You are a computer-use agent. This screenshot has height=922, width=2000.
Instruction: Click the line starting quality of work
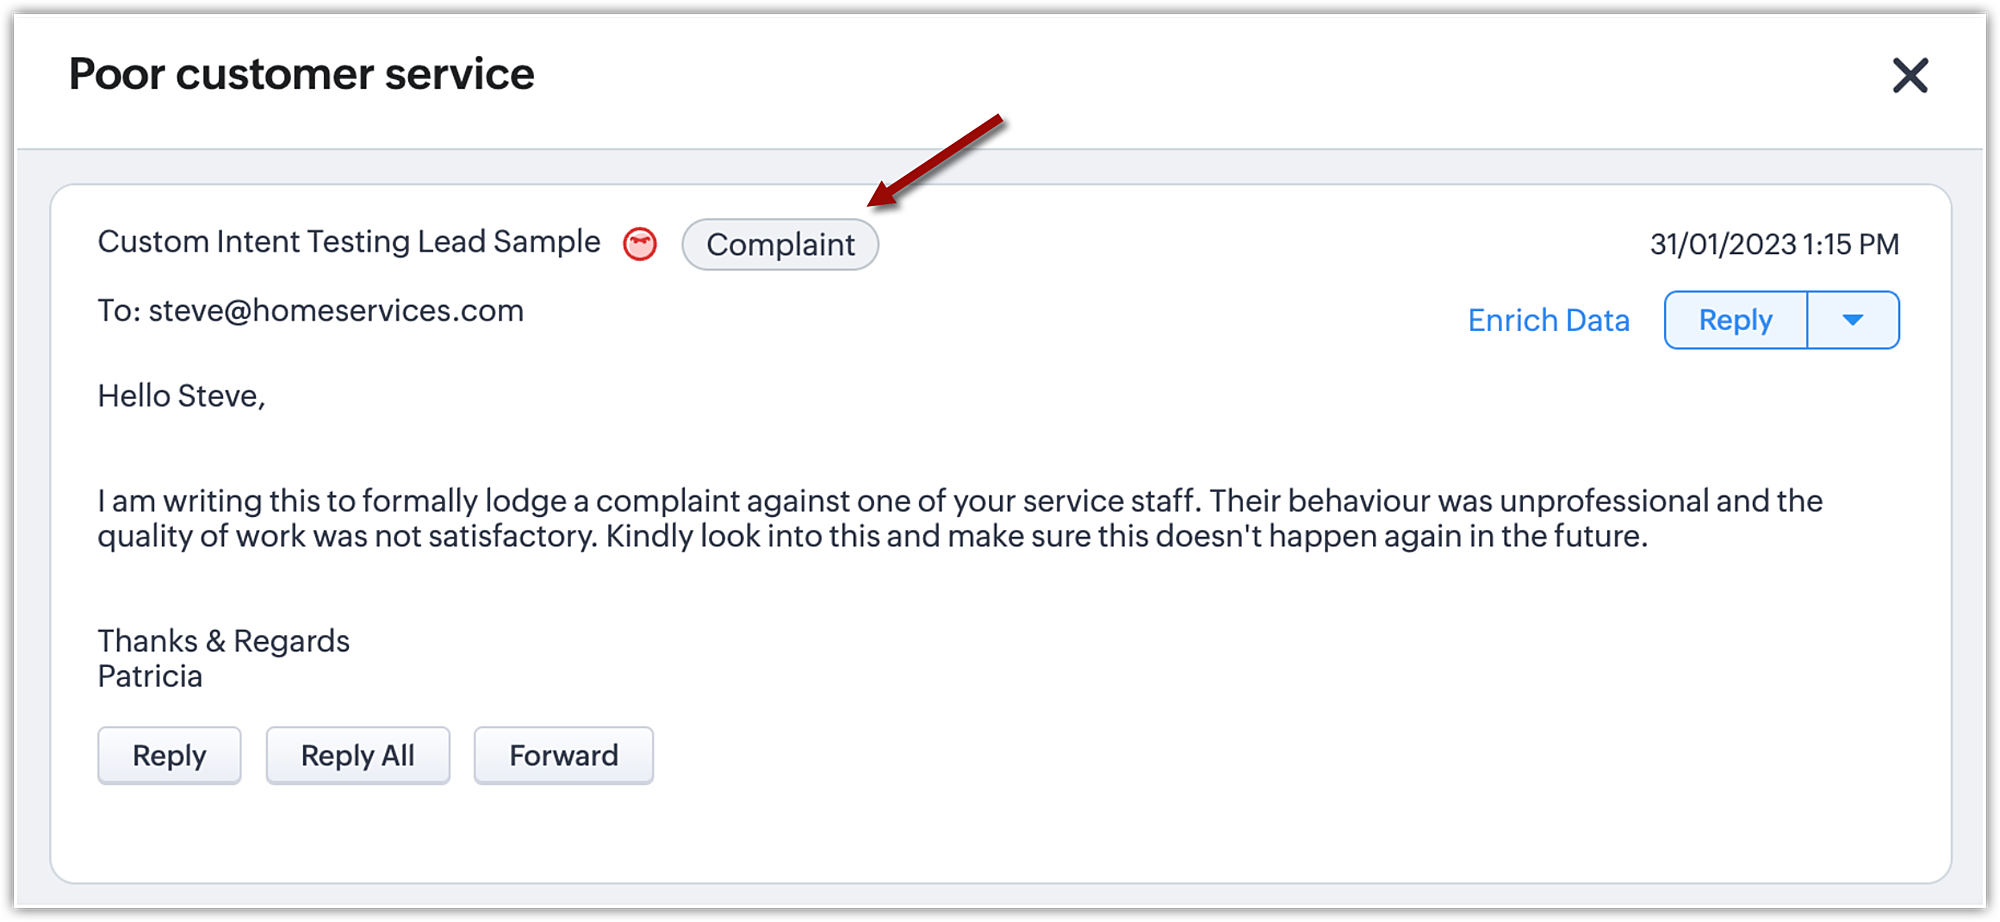pyautogui.click(x=872, y=537)
